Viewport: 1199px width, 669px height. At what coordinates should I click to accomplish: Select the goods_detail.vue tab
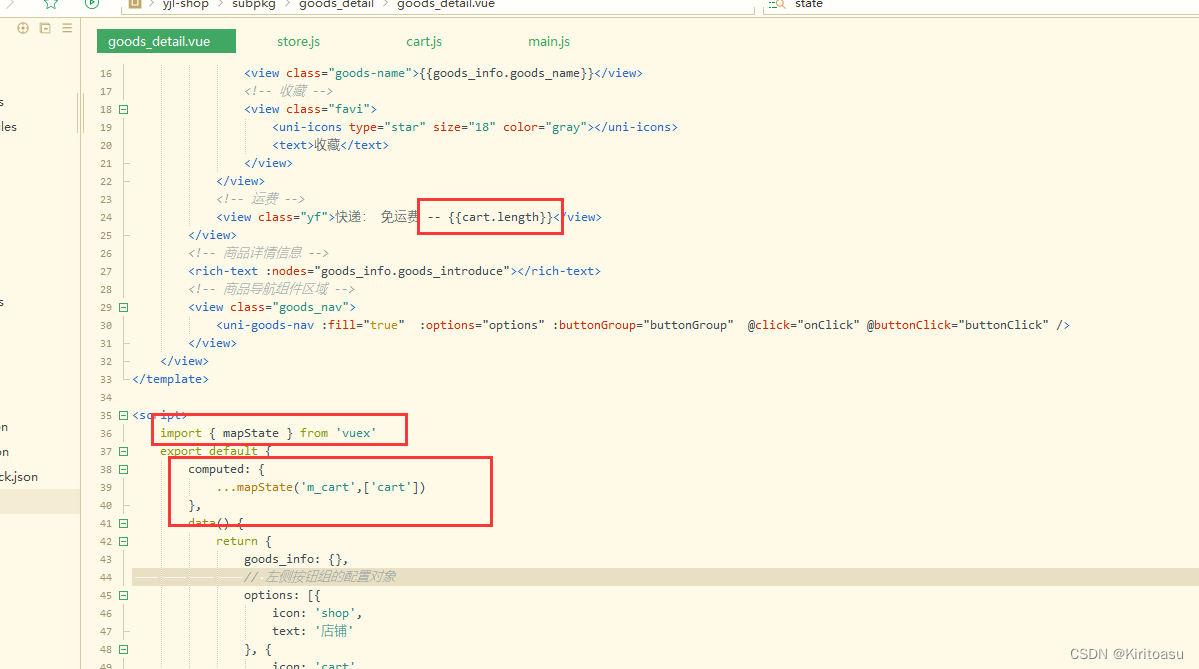click(166, 41)
